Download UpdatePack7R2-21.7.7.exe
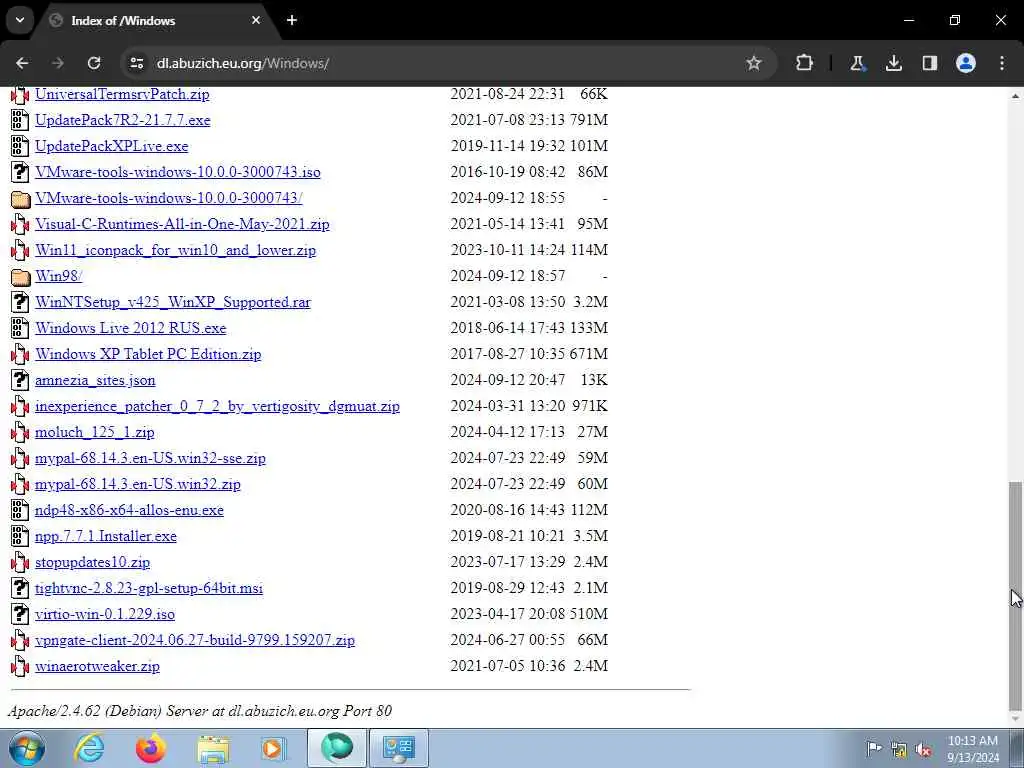Image resolution: width=1024 pixels, height=768 pixels. [x=123, y=120]
